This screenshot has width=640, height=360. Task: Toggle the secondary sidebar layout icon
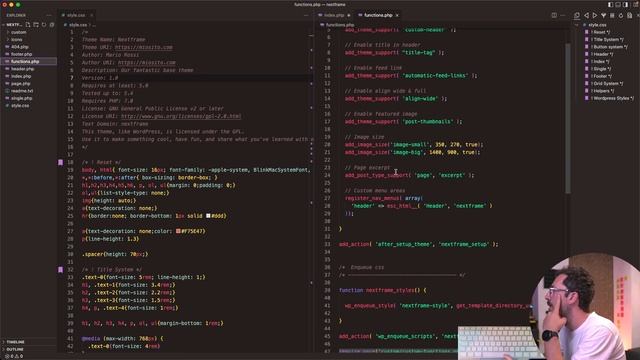pos(626,4)
